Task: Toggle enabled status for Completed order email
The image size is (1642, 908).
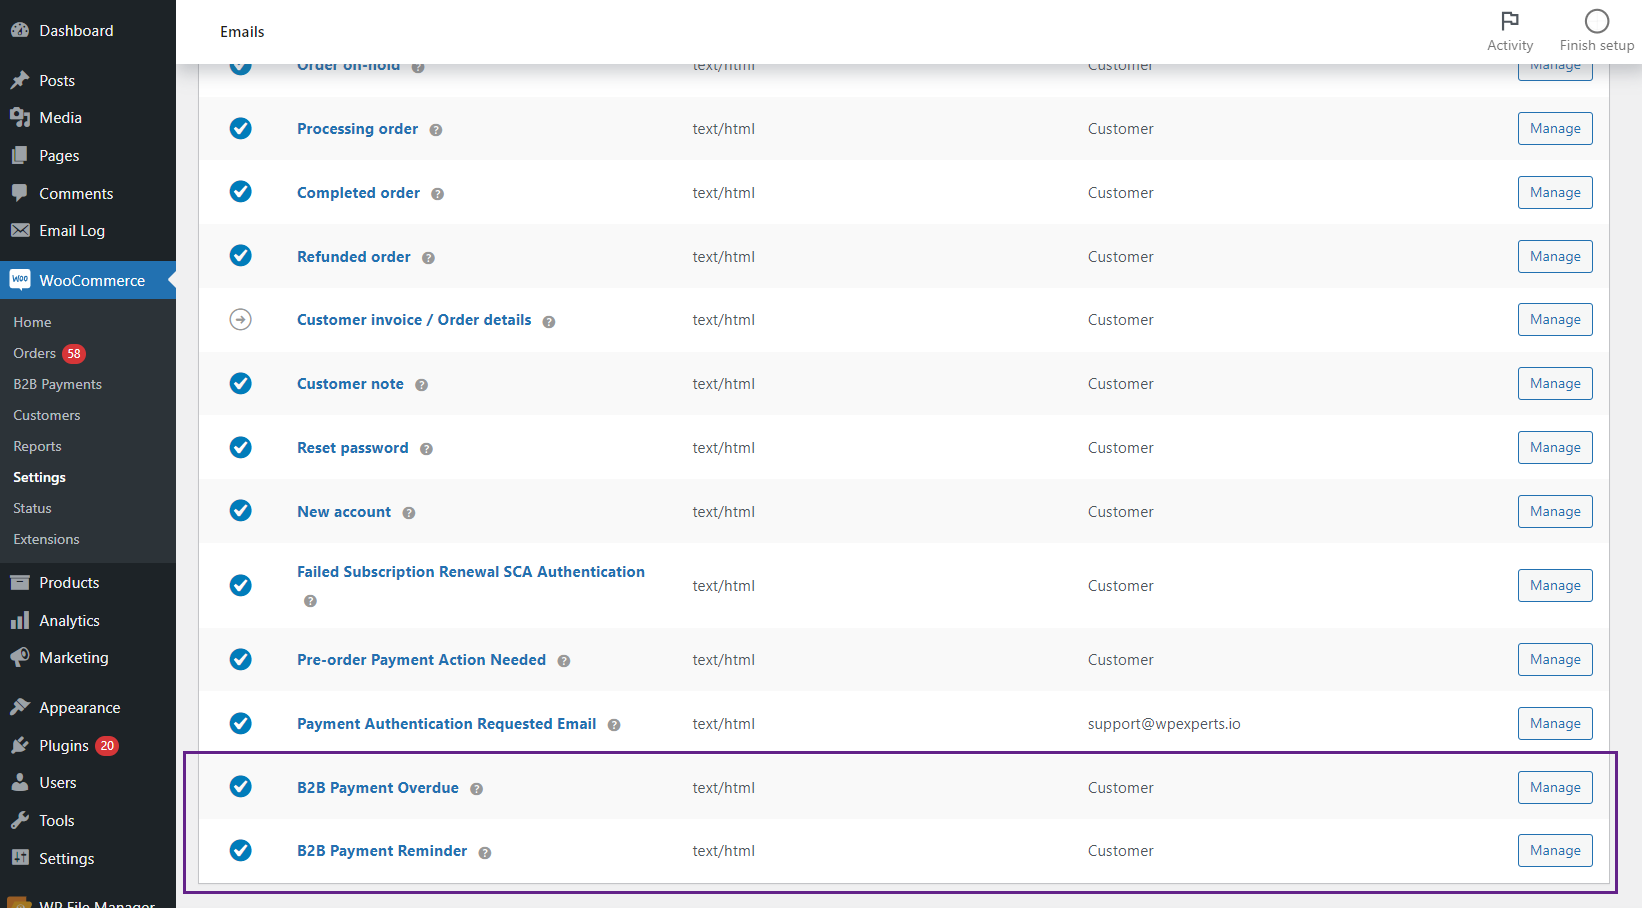Action: 241,191
